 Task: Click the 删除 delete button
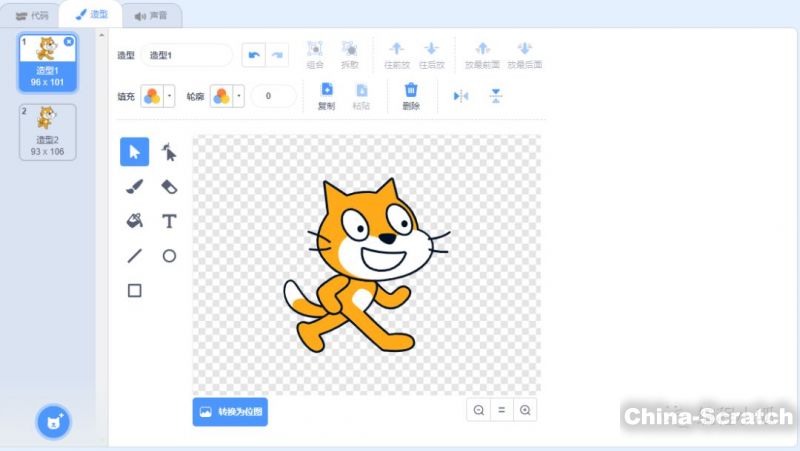[410, 96]
